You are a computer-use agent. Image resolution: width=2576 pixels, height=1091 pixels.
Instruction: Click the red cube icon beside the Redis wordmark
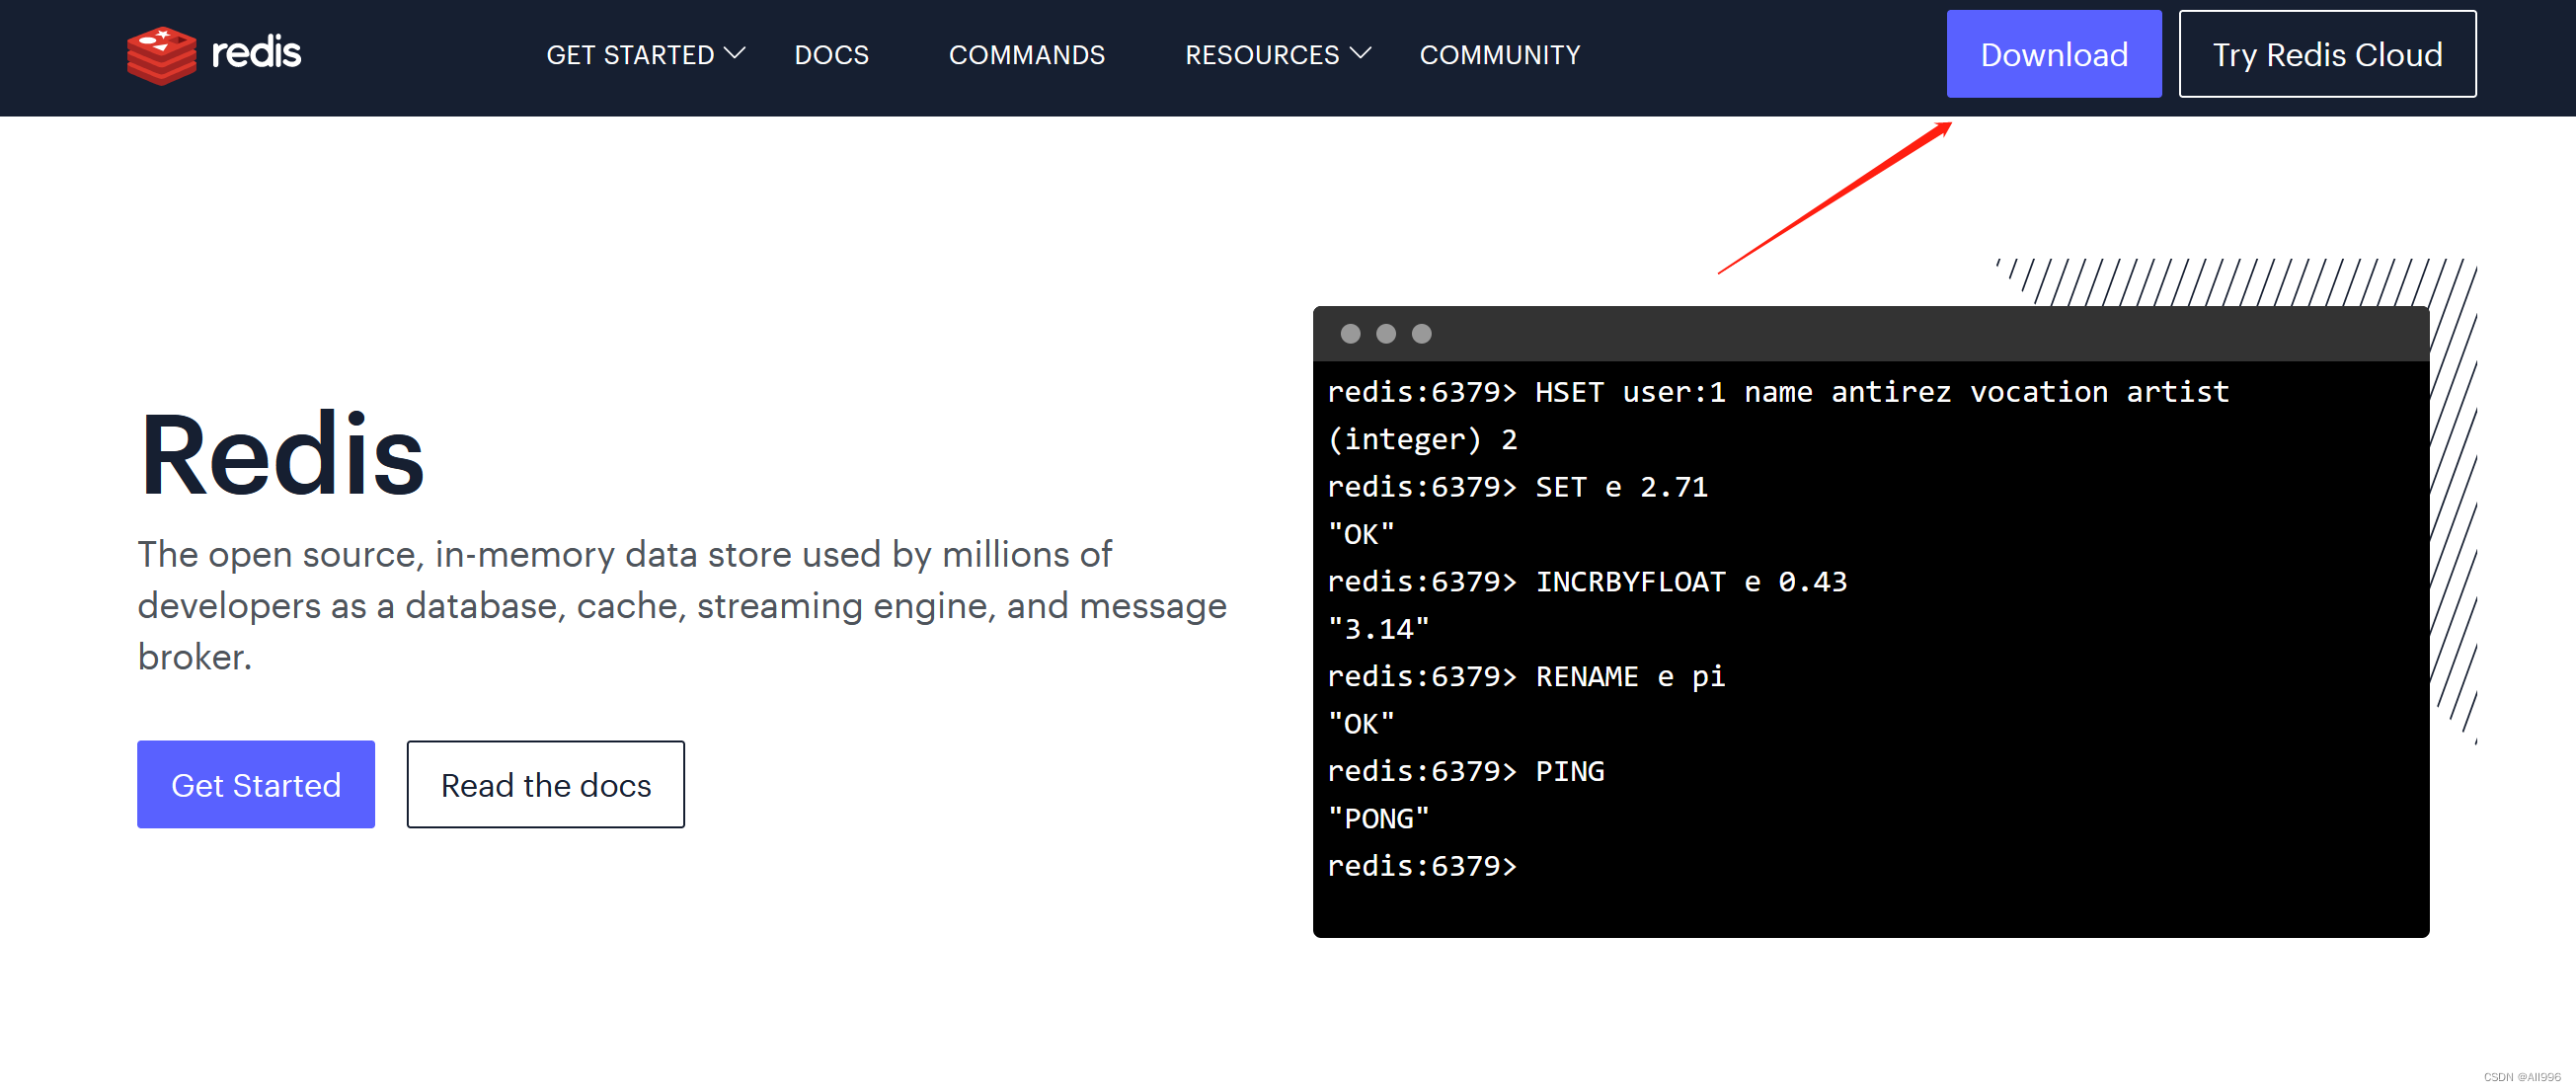(163, 54)
